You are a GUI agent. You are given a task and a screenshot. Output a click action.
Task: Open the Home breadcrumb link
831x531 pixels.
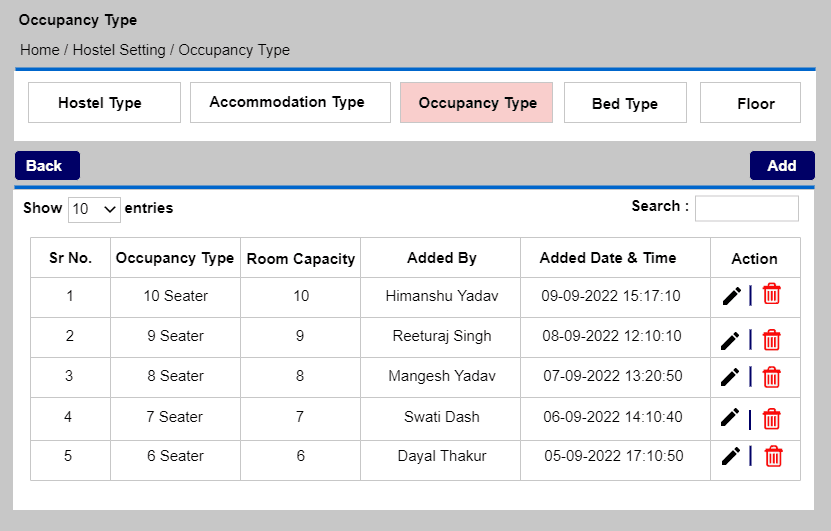click(40, 50)
